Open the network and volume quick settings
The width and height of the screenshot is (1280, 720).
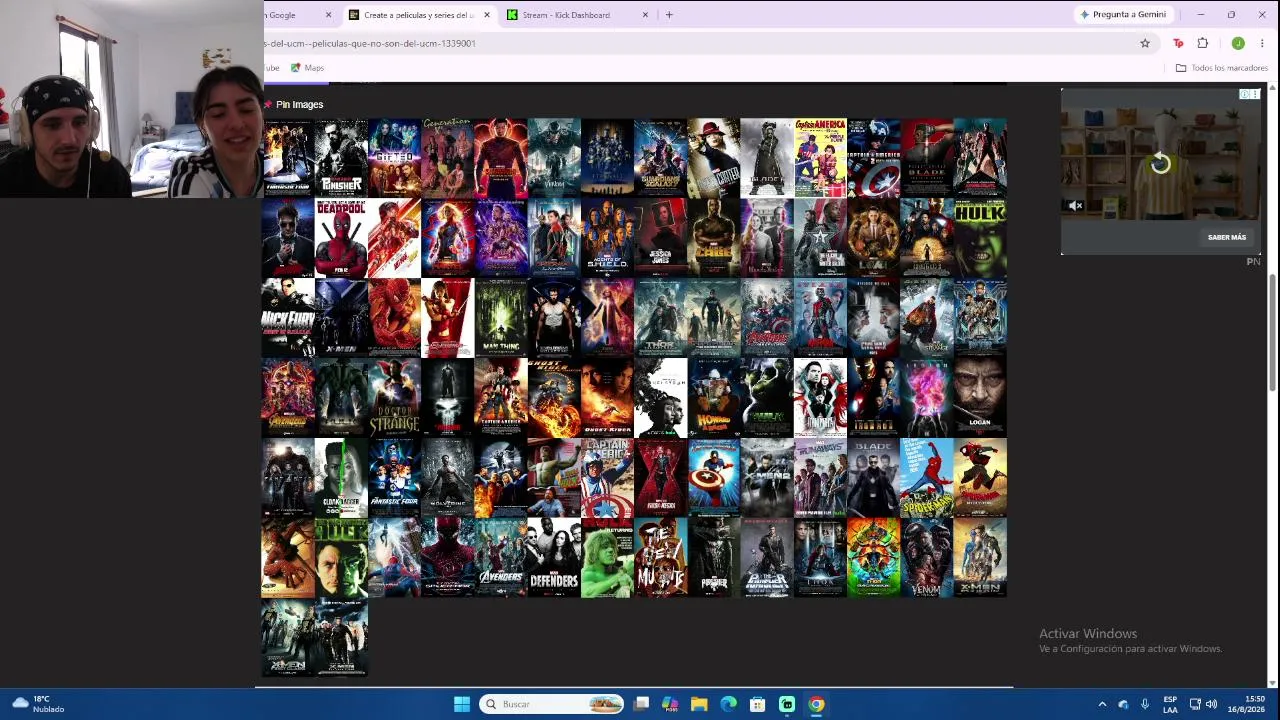1203,704
